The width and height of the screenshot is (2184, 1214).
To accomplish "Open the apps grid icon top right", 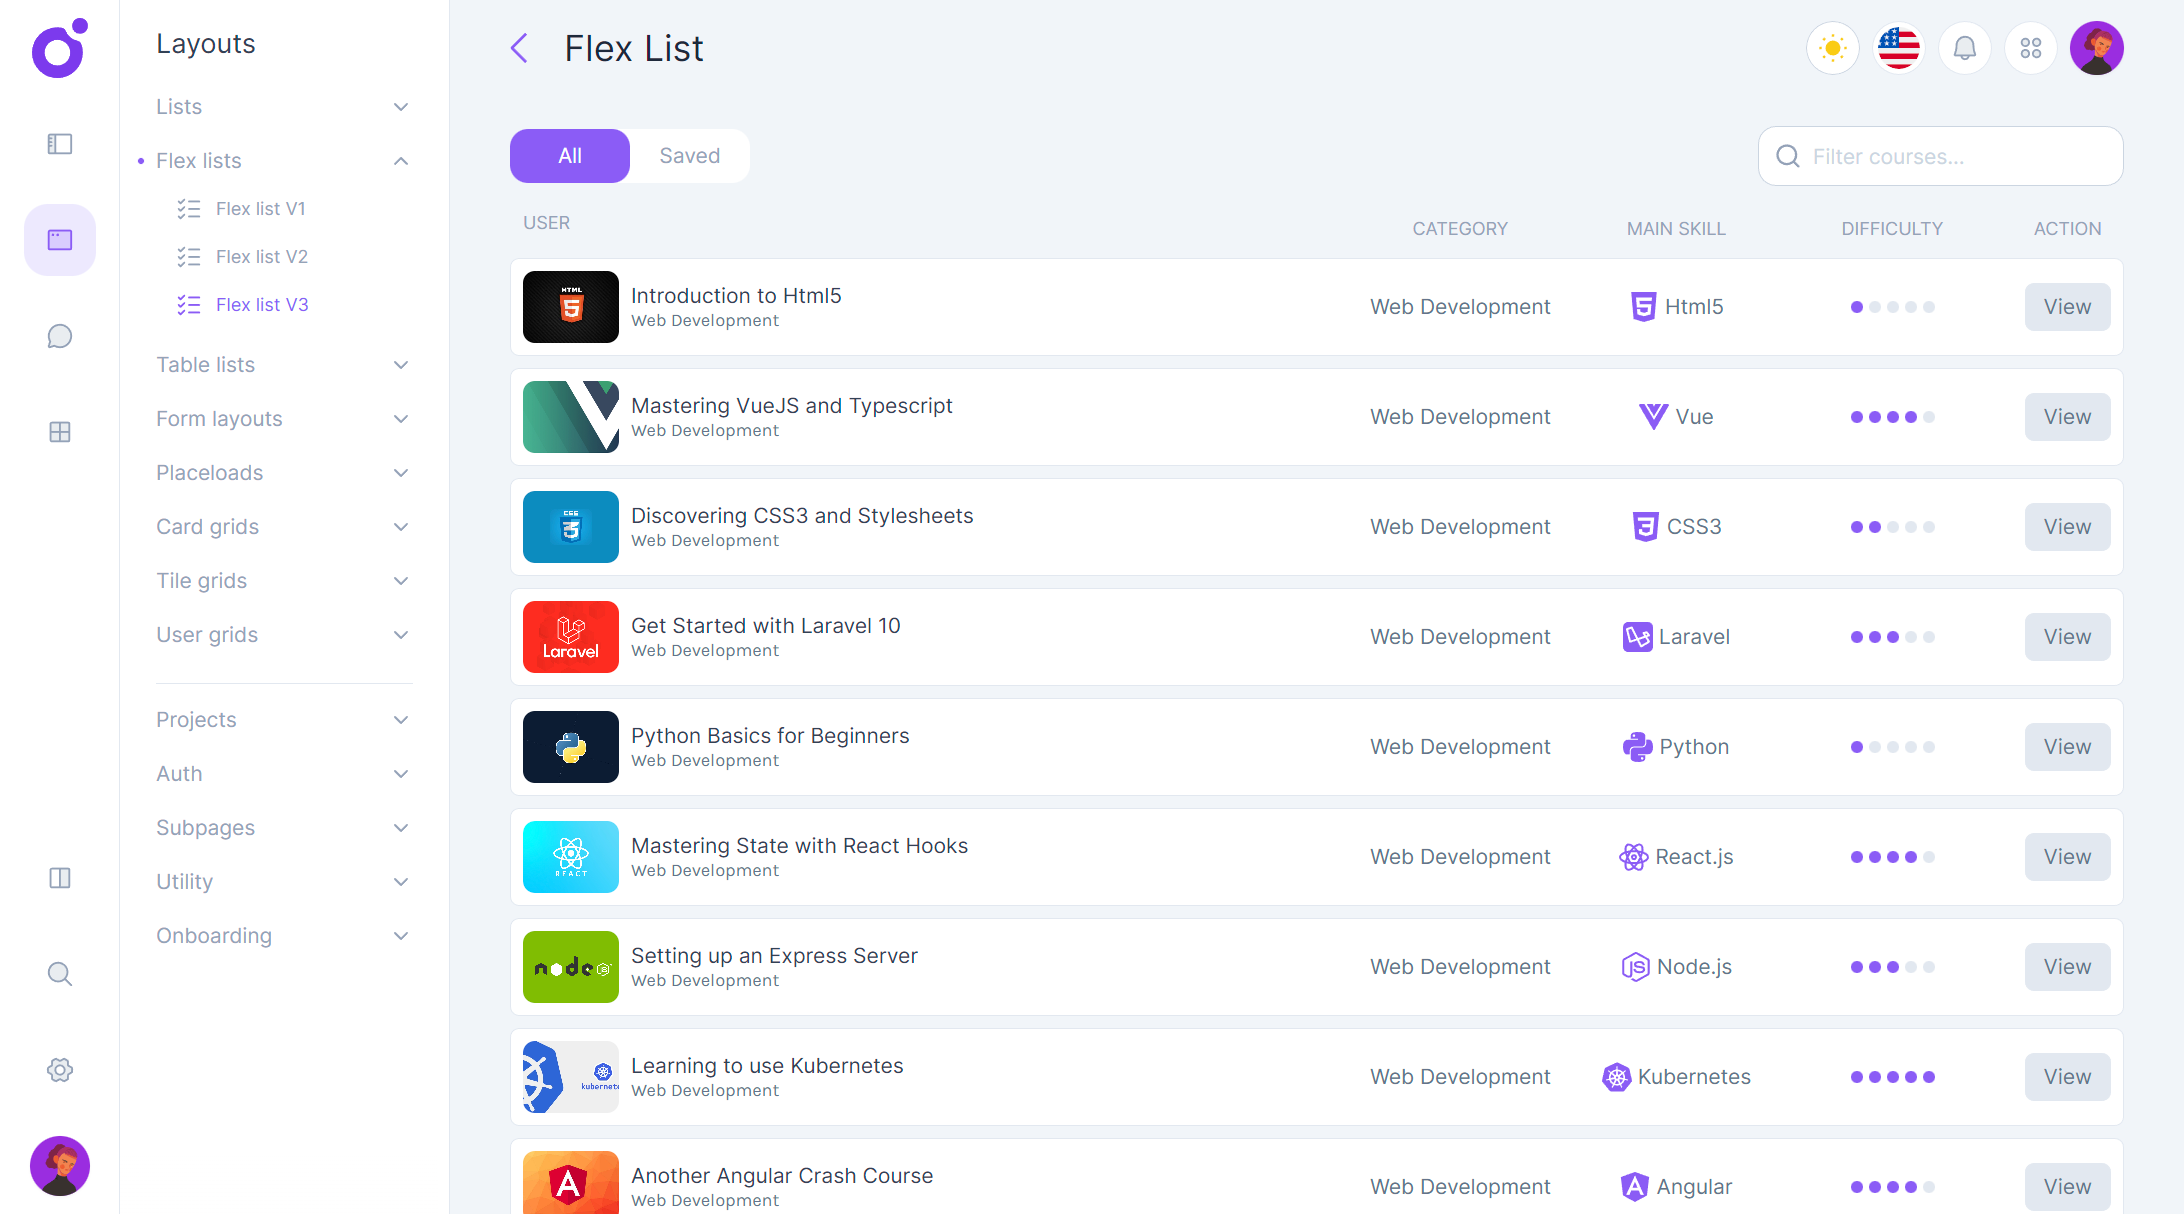I will (2031, 47).
